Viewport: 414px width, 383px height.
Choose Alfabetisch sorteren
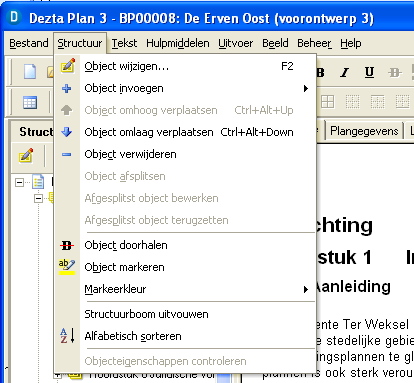pos(185,336)
